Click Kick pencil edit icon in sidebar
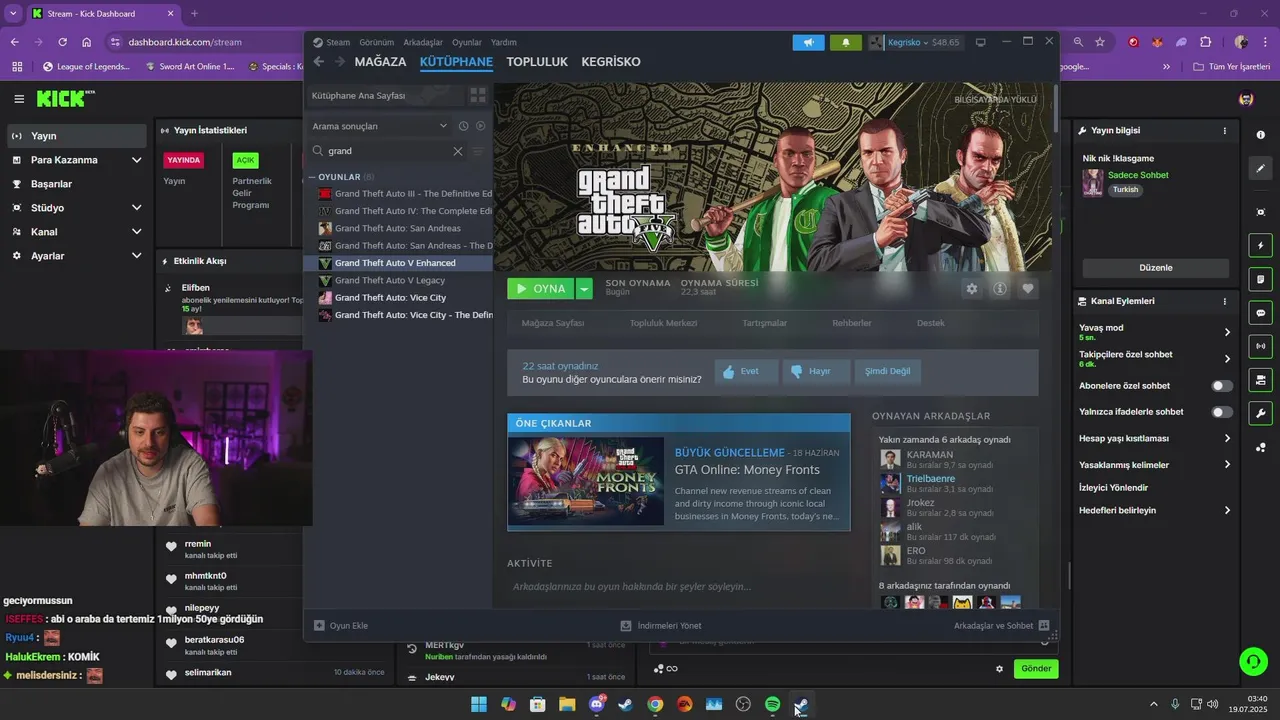 pos(1260,168)
